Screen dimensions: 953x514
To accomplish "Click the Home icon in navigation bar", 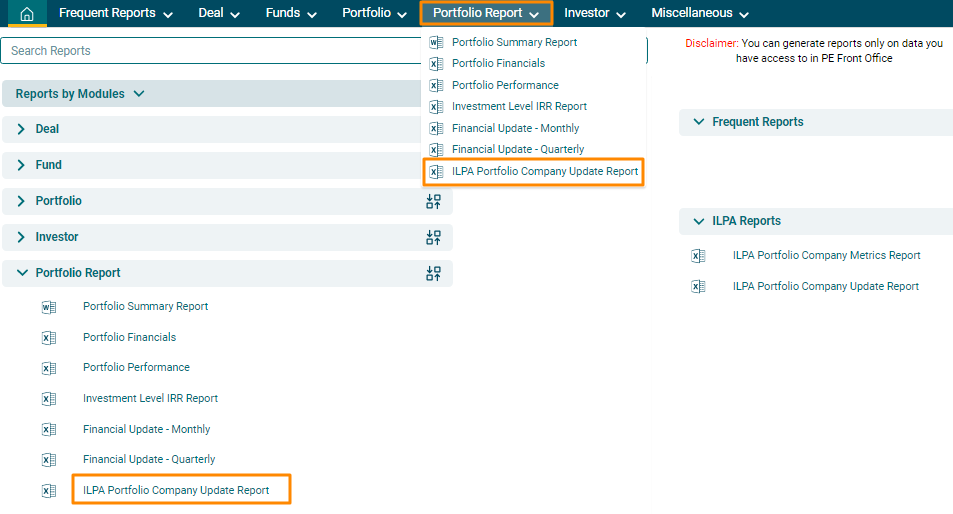I will 27,13.
